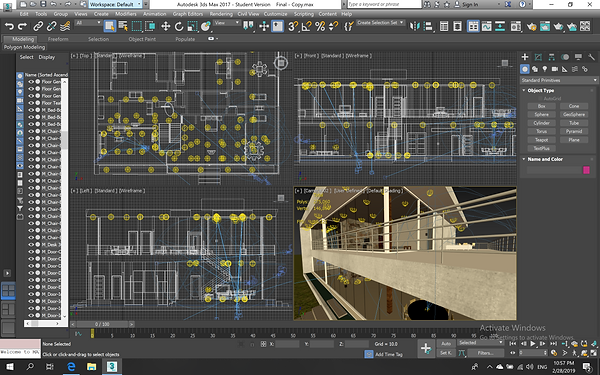Viewport: 600px width, 375px height.
Task: Click the Redo arrow in the main toolbar
Action: [23, 26]
